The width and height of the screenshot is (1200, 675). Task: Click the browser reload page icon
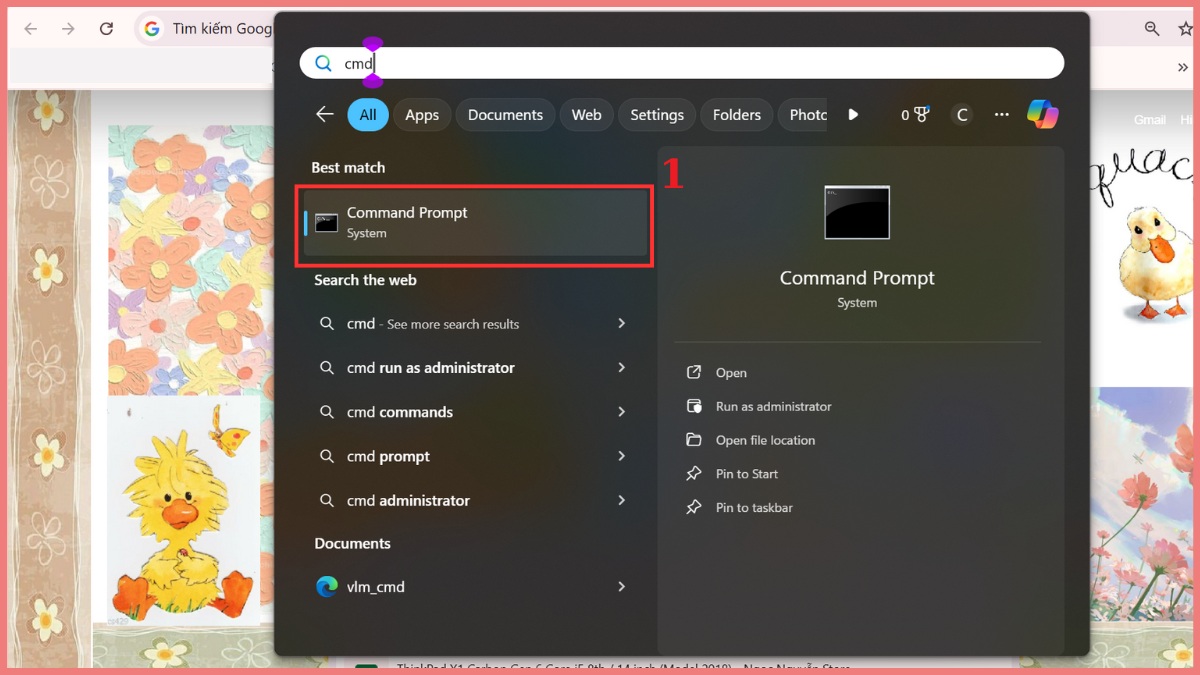pyautogui.click(x=106, y=29)
